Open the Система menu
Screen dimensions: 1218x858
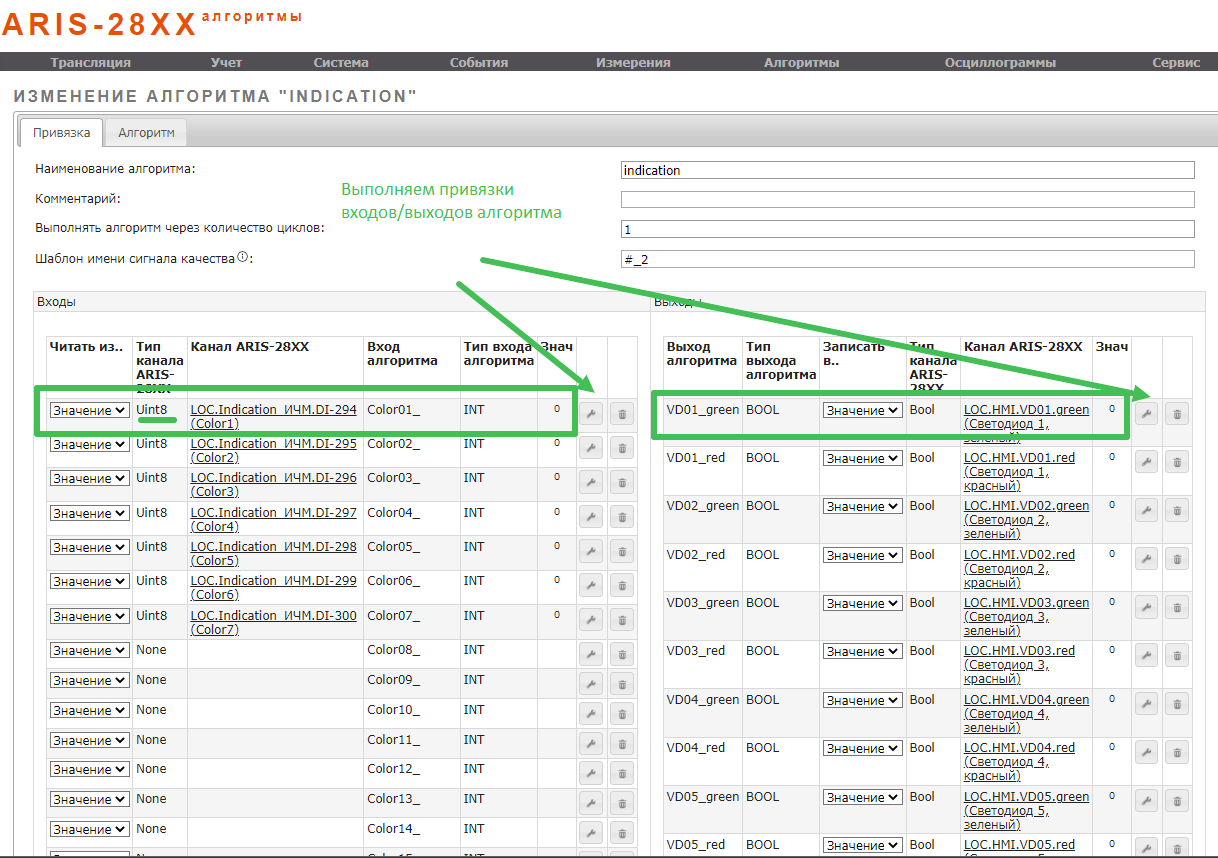tap(341, 62)
